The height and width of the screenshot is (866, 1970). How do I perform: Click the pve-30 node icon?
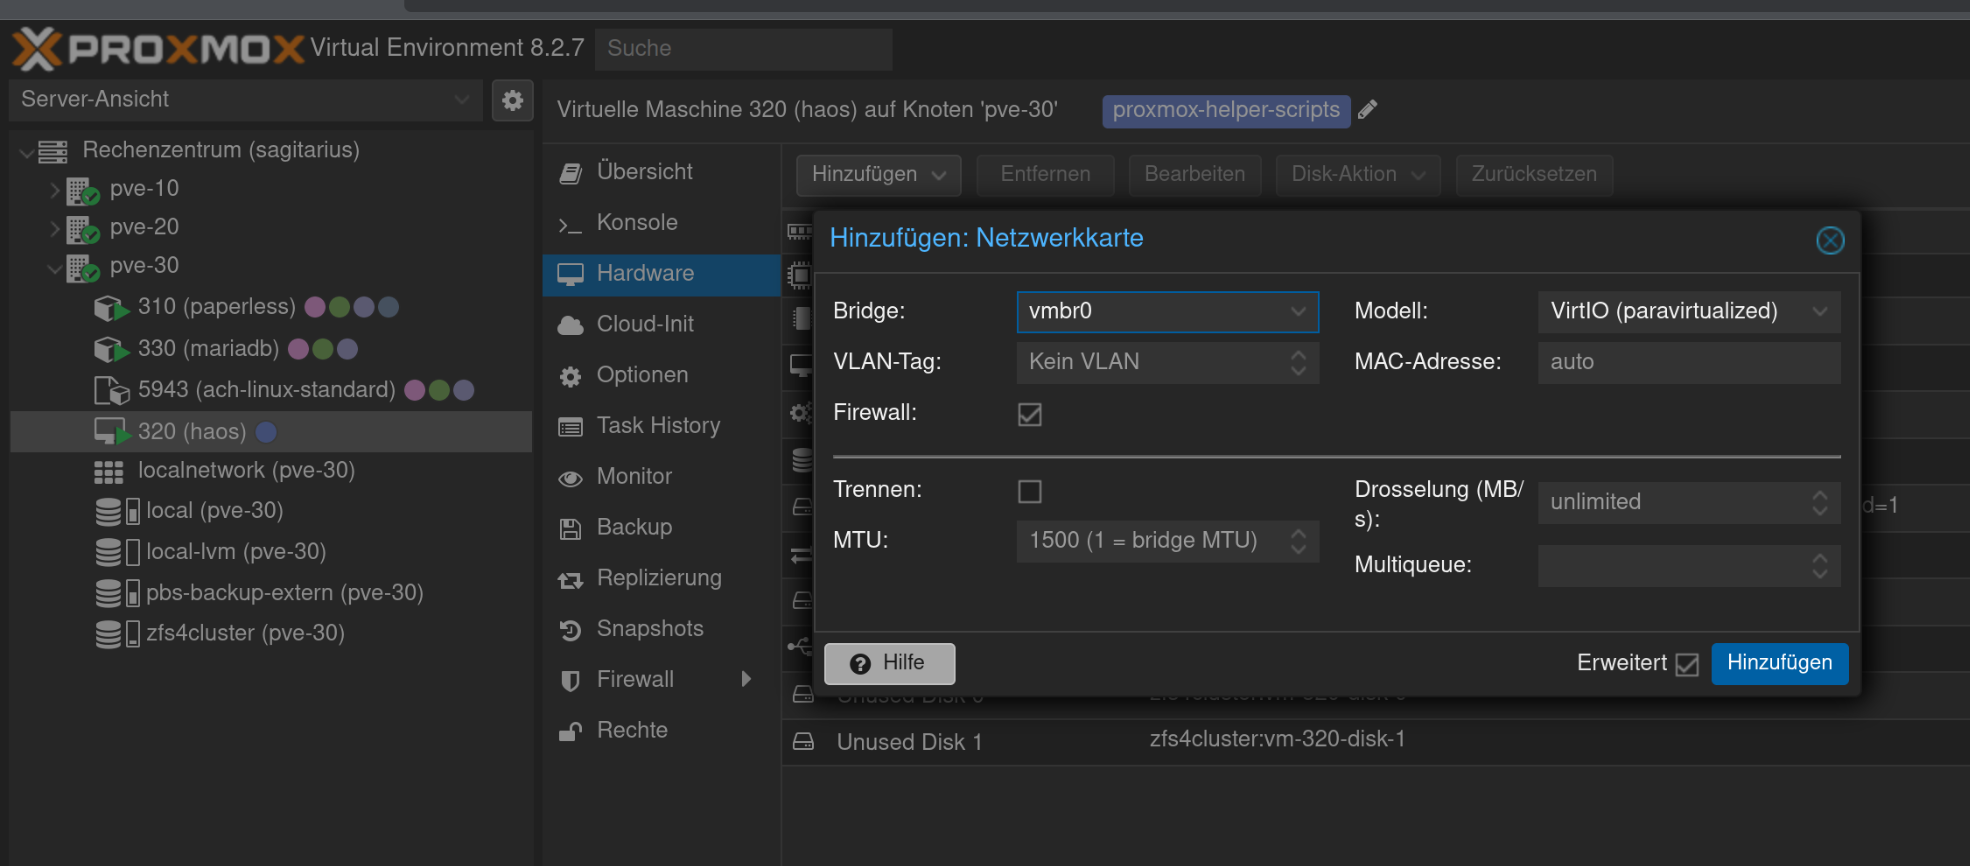[83, 267]
